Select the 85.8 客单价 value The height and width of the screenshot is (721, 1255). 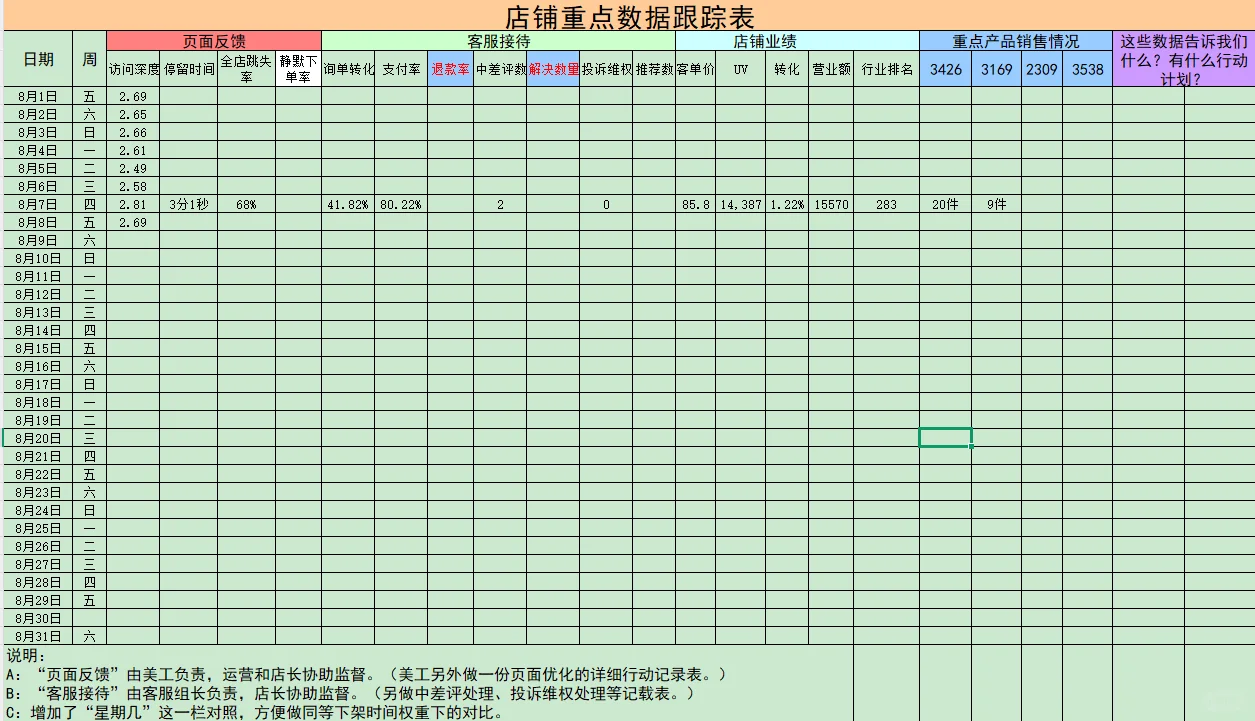695,205
